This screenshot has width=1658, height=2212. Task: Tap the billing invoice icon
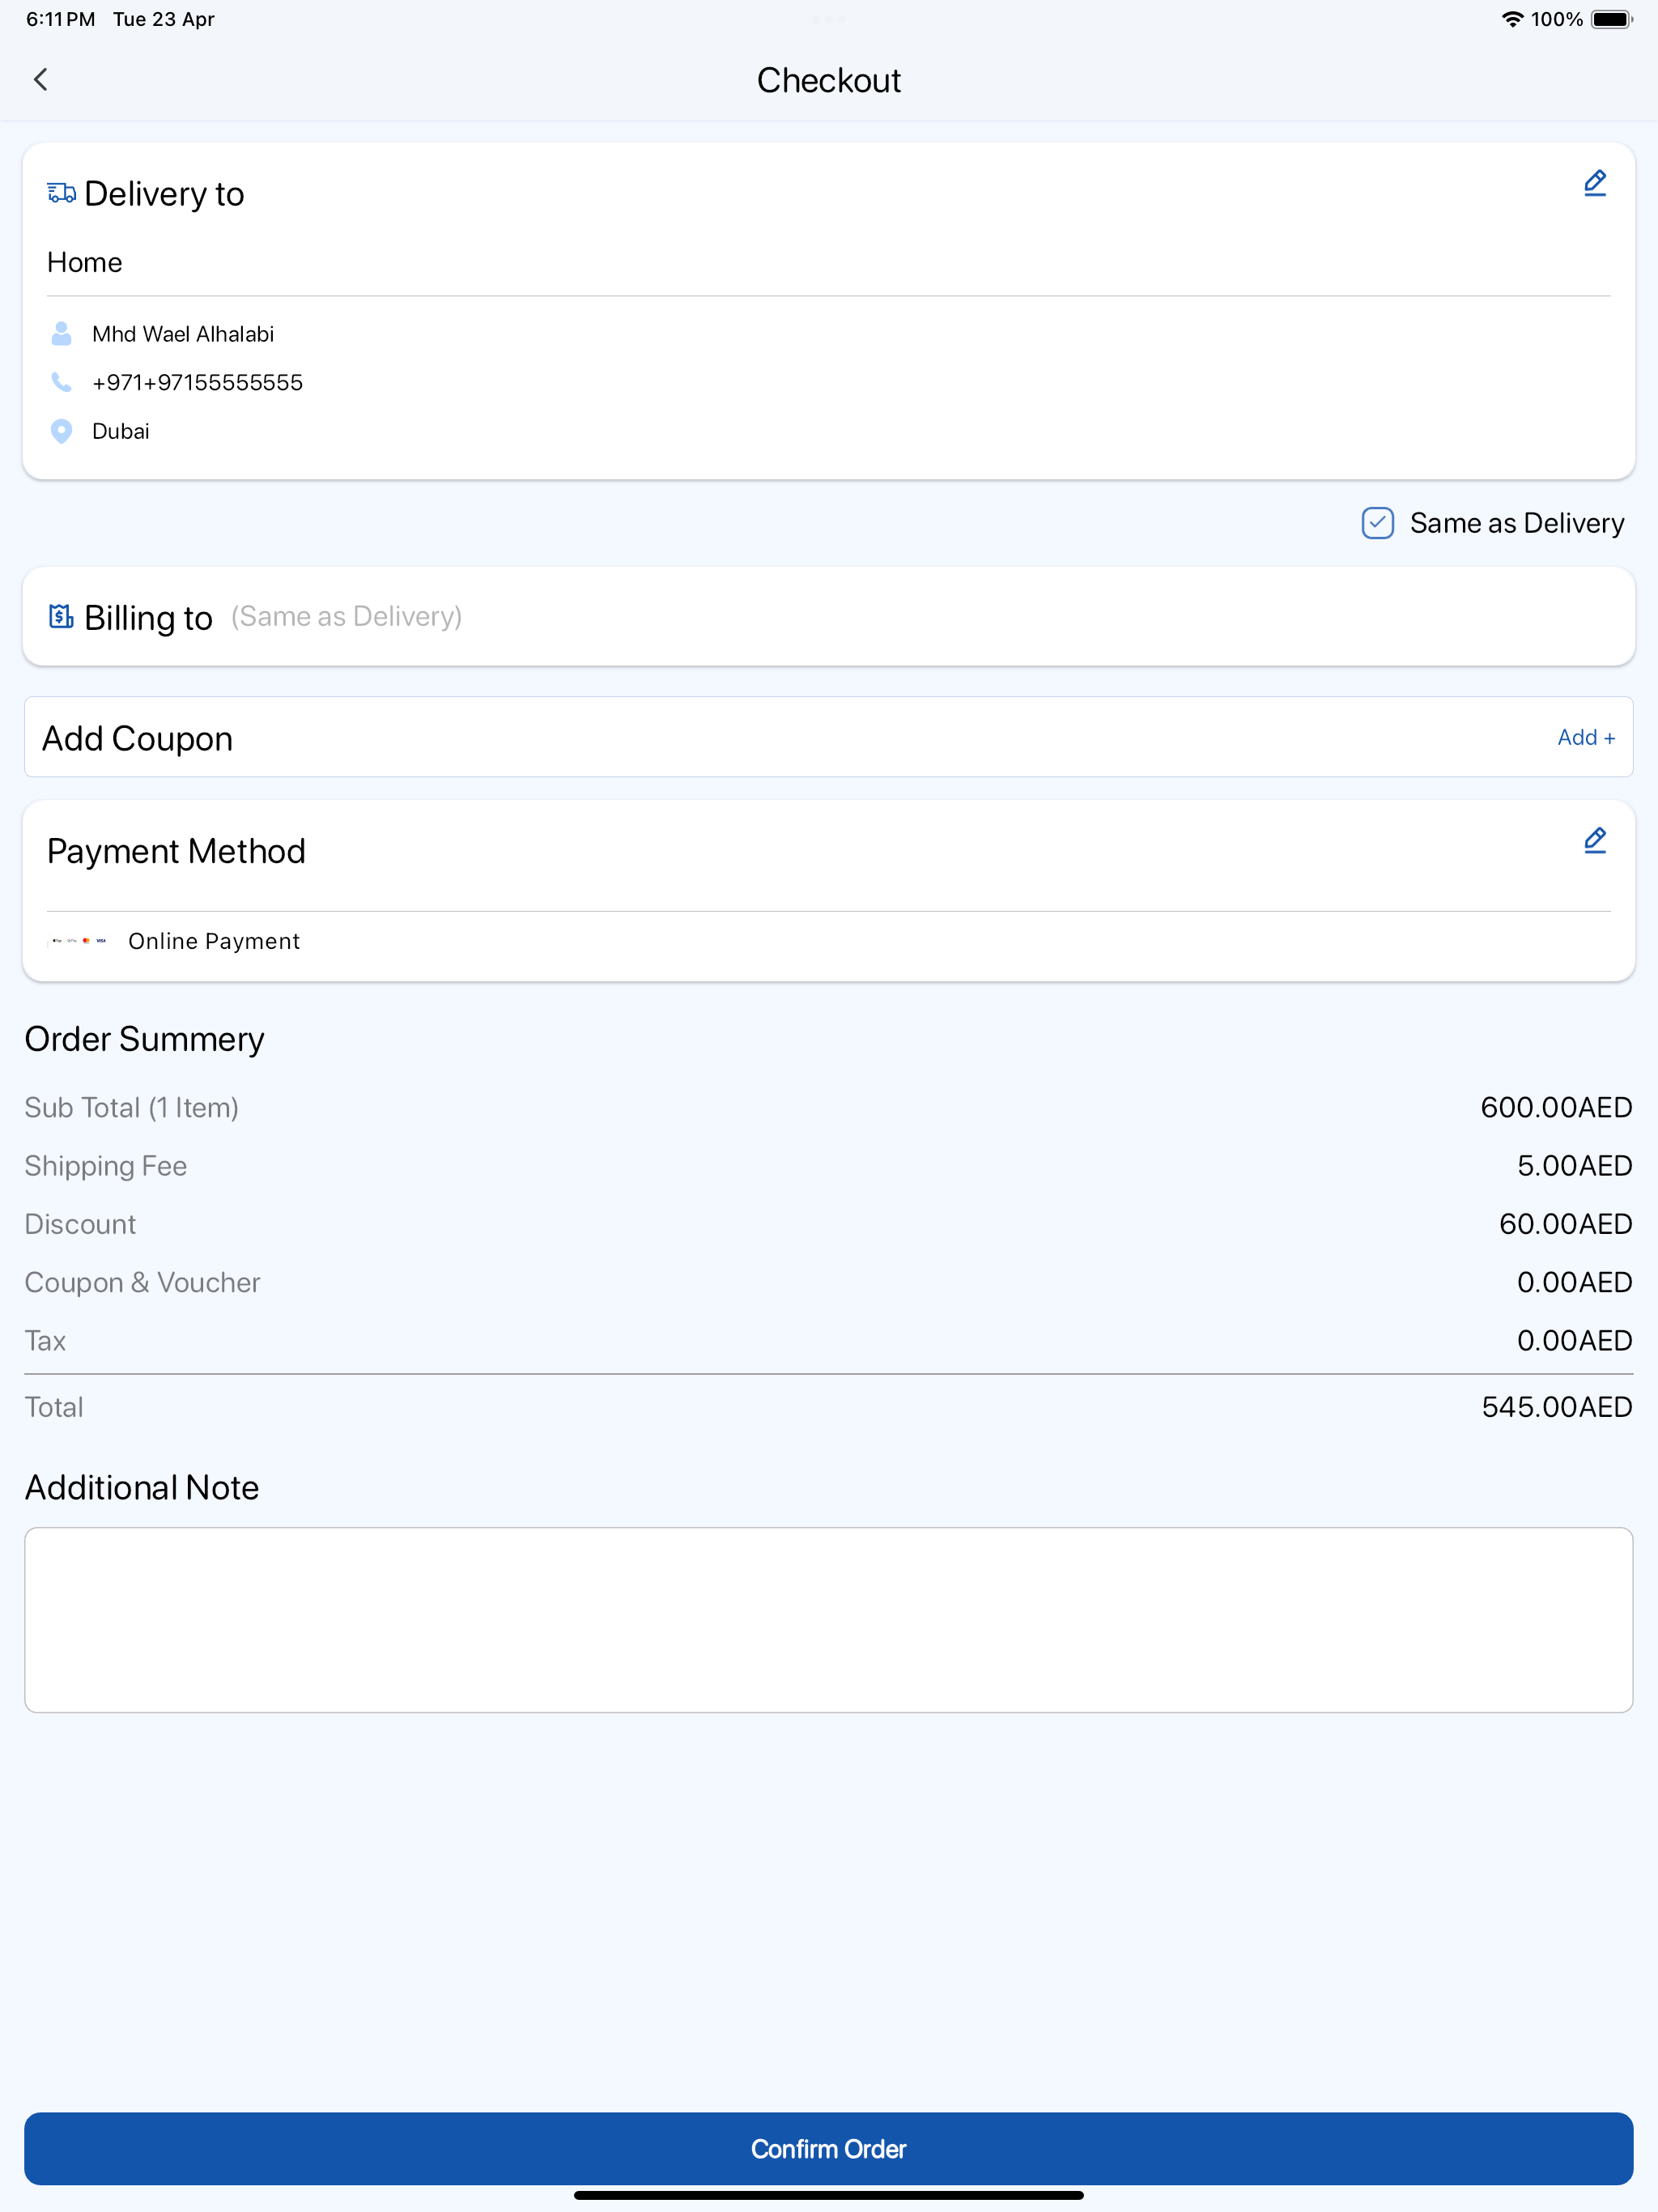(x=61, y=616)
